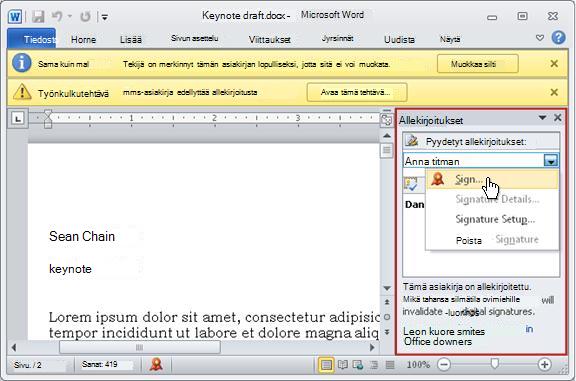Switch to Print Layout view
Viewport: 576px width, 381px height.
pyautogui.click(x=326, y=365)
